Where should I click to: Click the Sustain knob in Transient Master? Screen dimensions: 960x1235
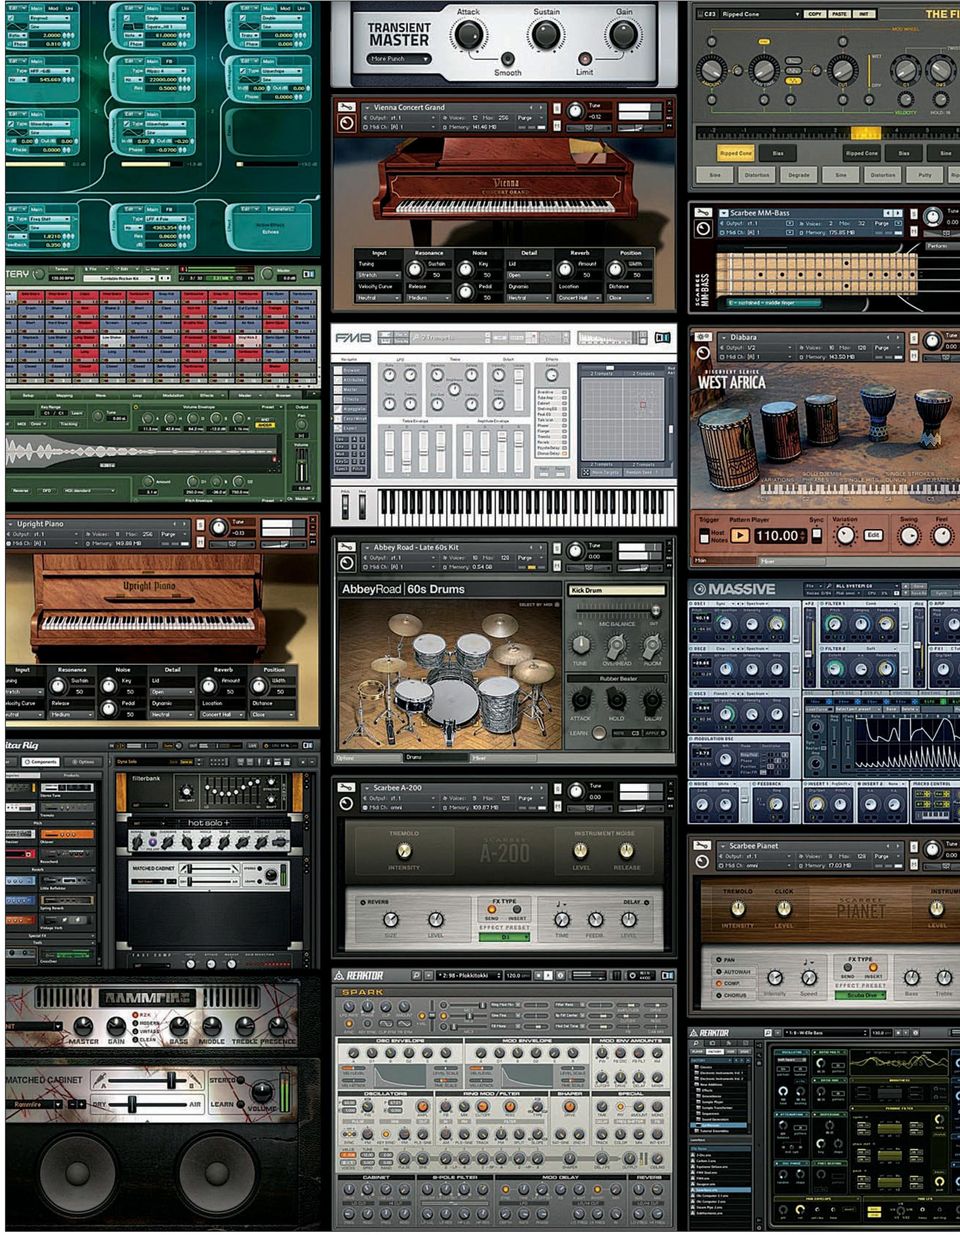pyautogui.click(x=546, y=36)
